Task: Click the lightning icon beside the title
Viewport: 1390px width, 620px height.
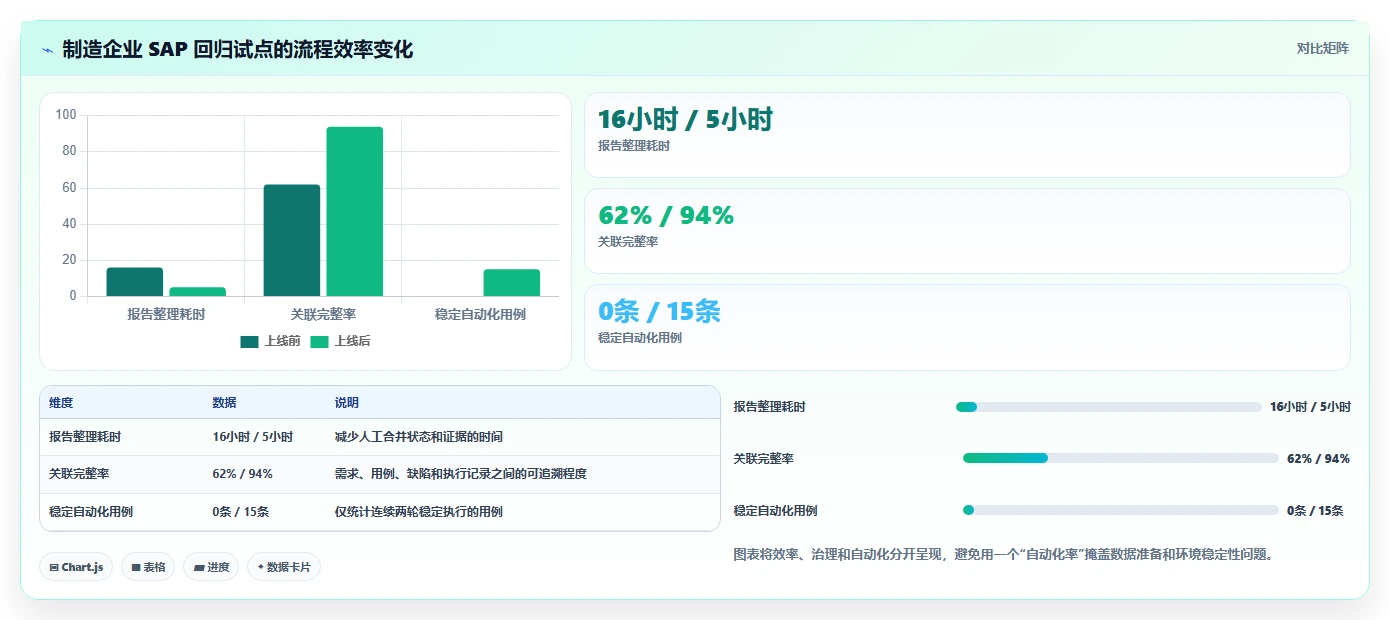Action: point(47,50)
